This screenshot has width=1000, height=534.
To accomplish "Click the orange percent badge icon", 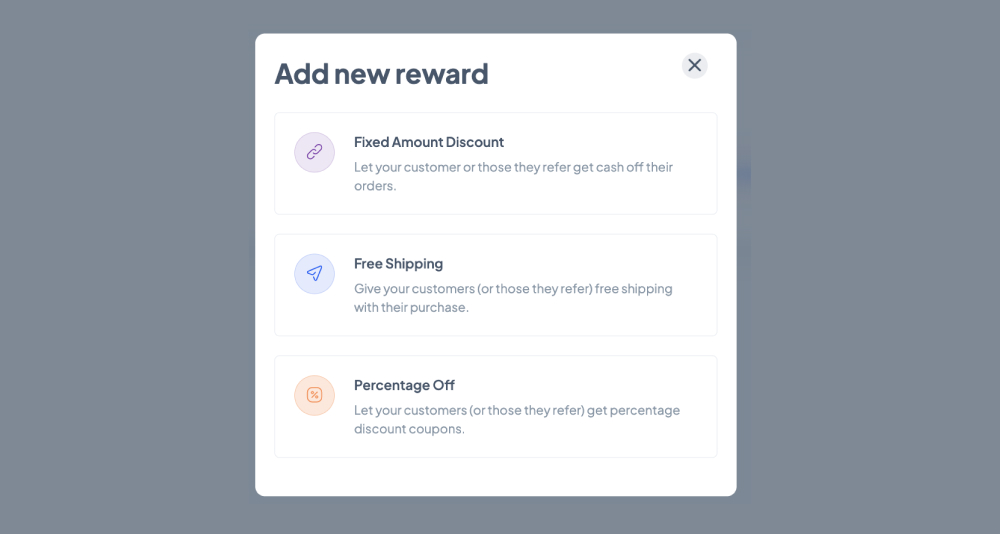I will tap(314, 395).
